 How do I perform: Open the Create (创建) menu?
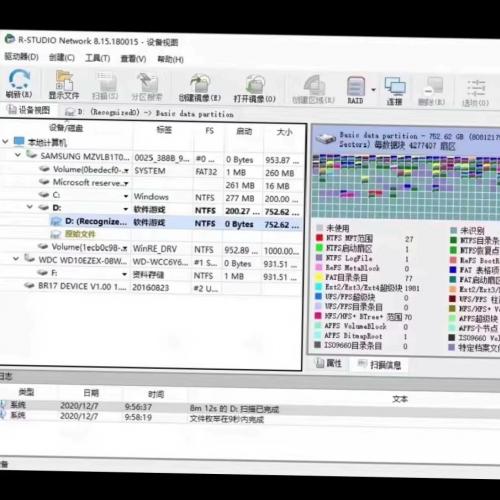(x=62, y=57)
